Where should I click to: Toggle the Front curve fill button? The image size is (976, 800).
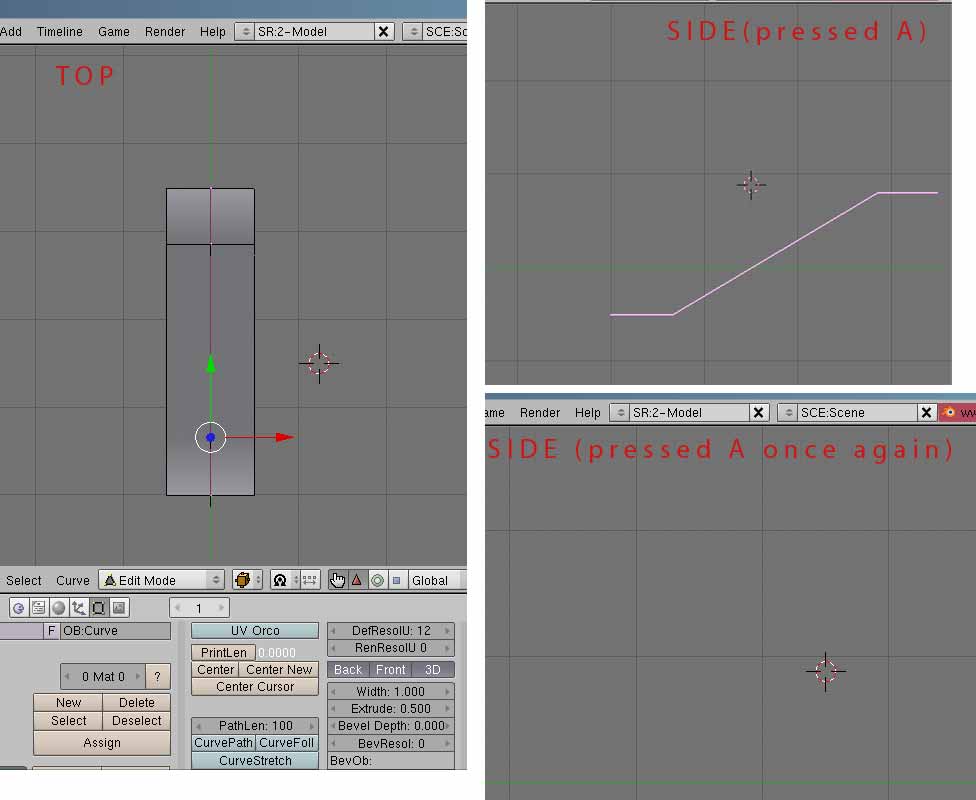pos(390,670)
